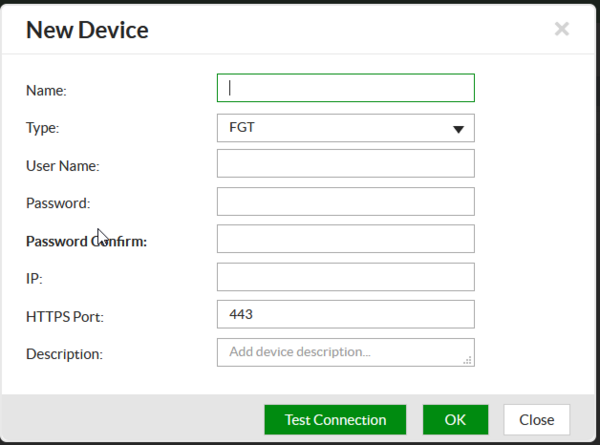The image size is (600, 445).
Task: Click the "User Name:" label
Action: pos(62,166)
